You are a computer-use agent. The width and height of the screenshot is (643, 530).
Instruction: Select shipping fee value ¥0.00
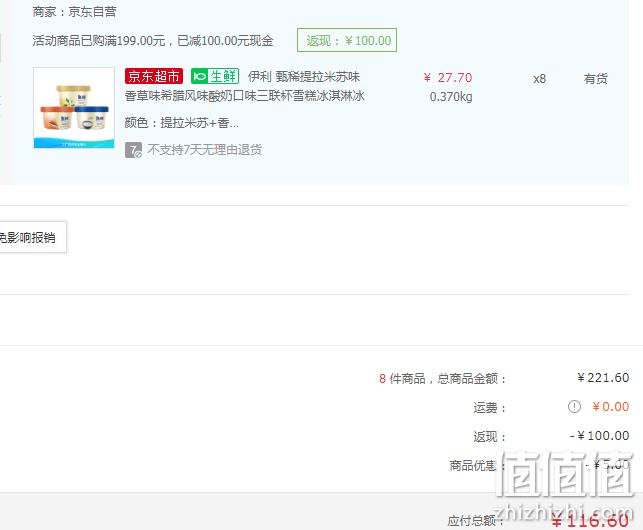[611, 407]
